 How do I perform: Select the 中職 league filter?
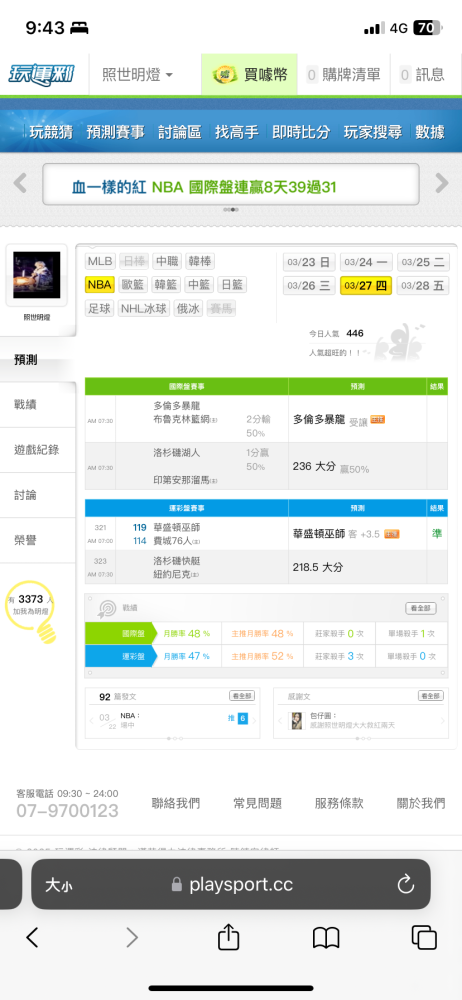pyautogui.click(x=167, y=261)
